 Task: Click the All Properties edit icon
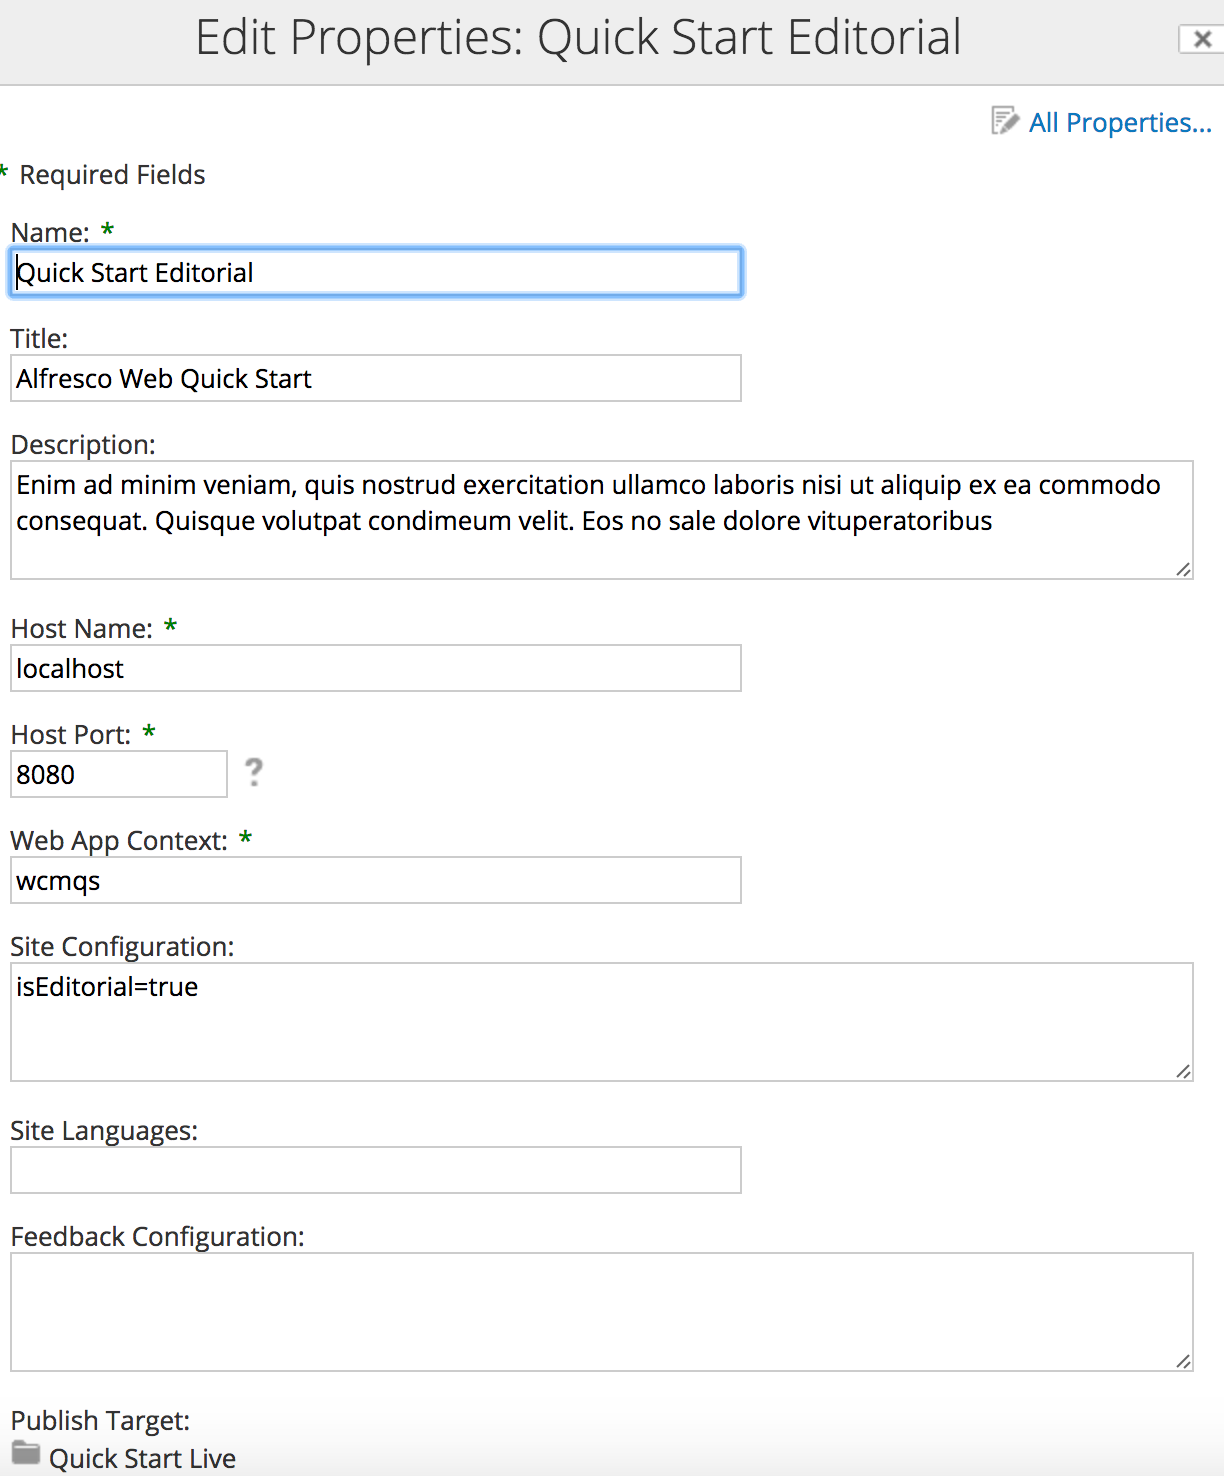point(1004,121)
